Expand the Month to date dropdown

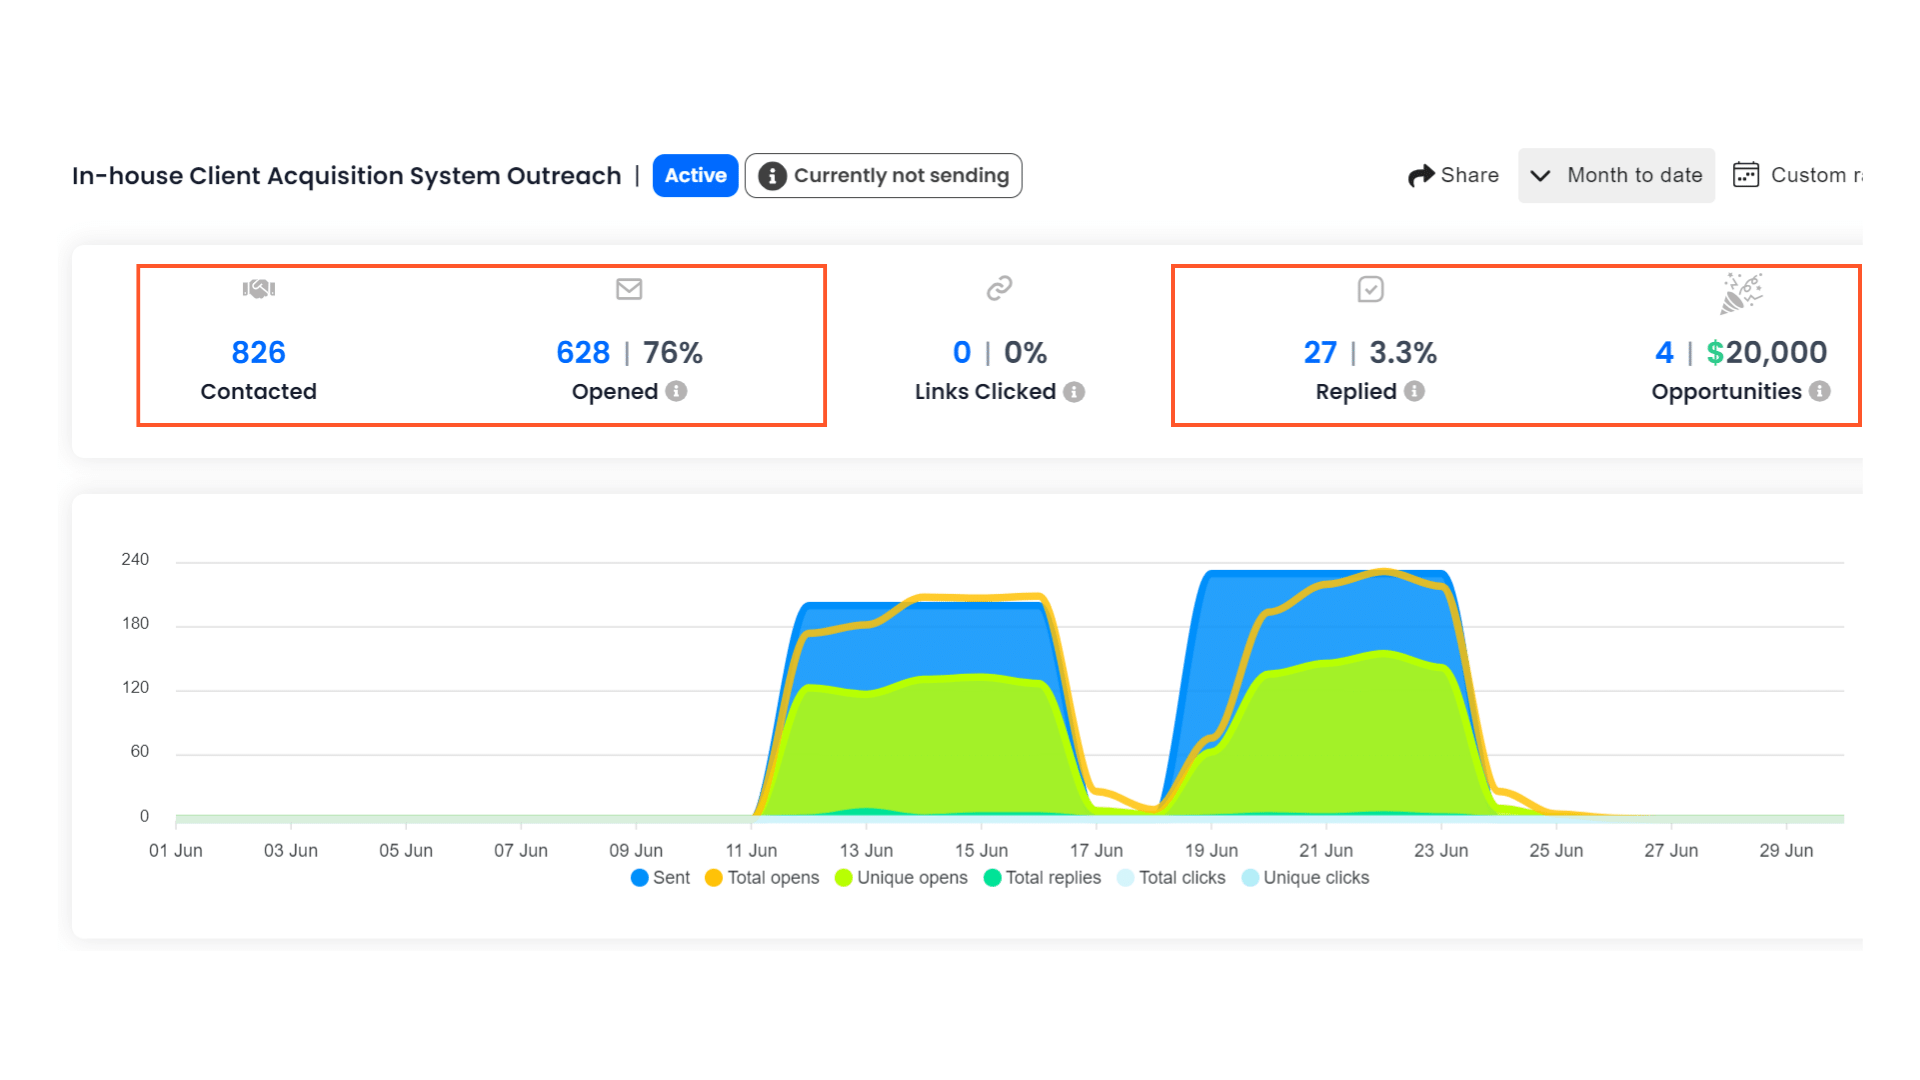point(1616,175)
